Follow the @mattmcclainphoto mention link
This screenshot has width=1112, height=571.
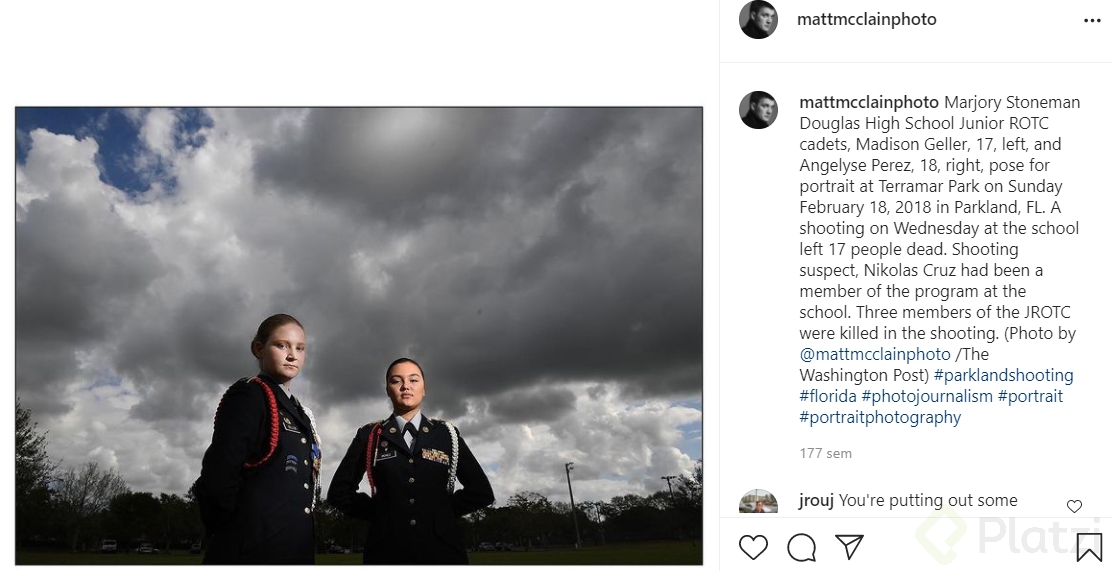click(x=874, y=355)
